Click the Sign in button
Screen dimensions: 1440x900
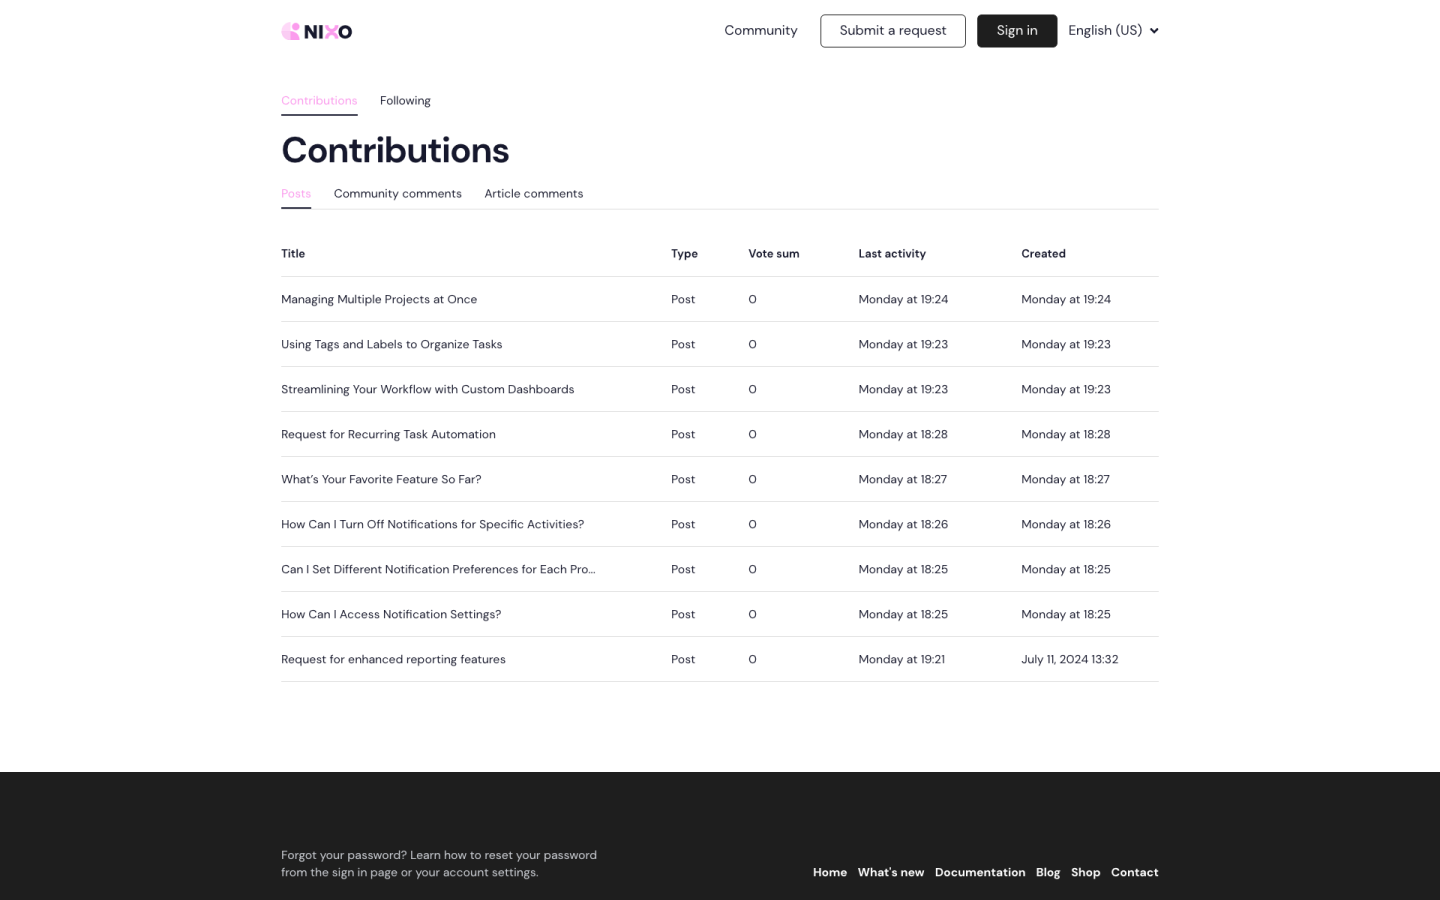click(x=1016, y=31)
